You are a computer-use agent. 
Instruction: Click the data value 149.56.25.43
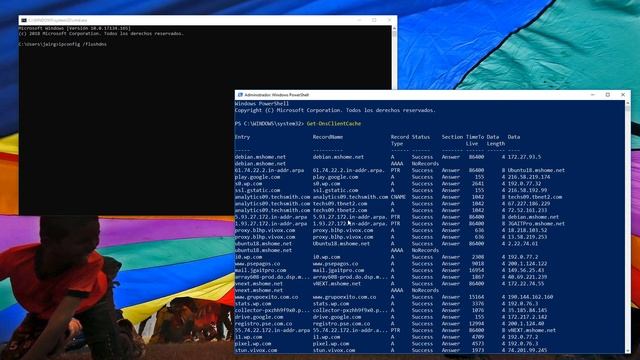(x=526, y=270)
